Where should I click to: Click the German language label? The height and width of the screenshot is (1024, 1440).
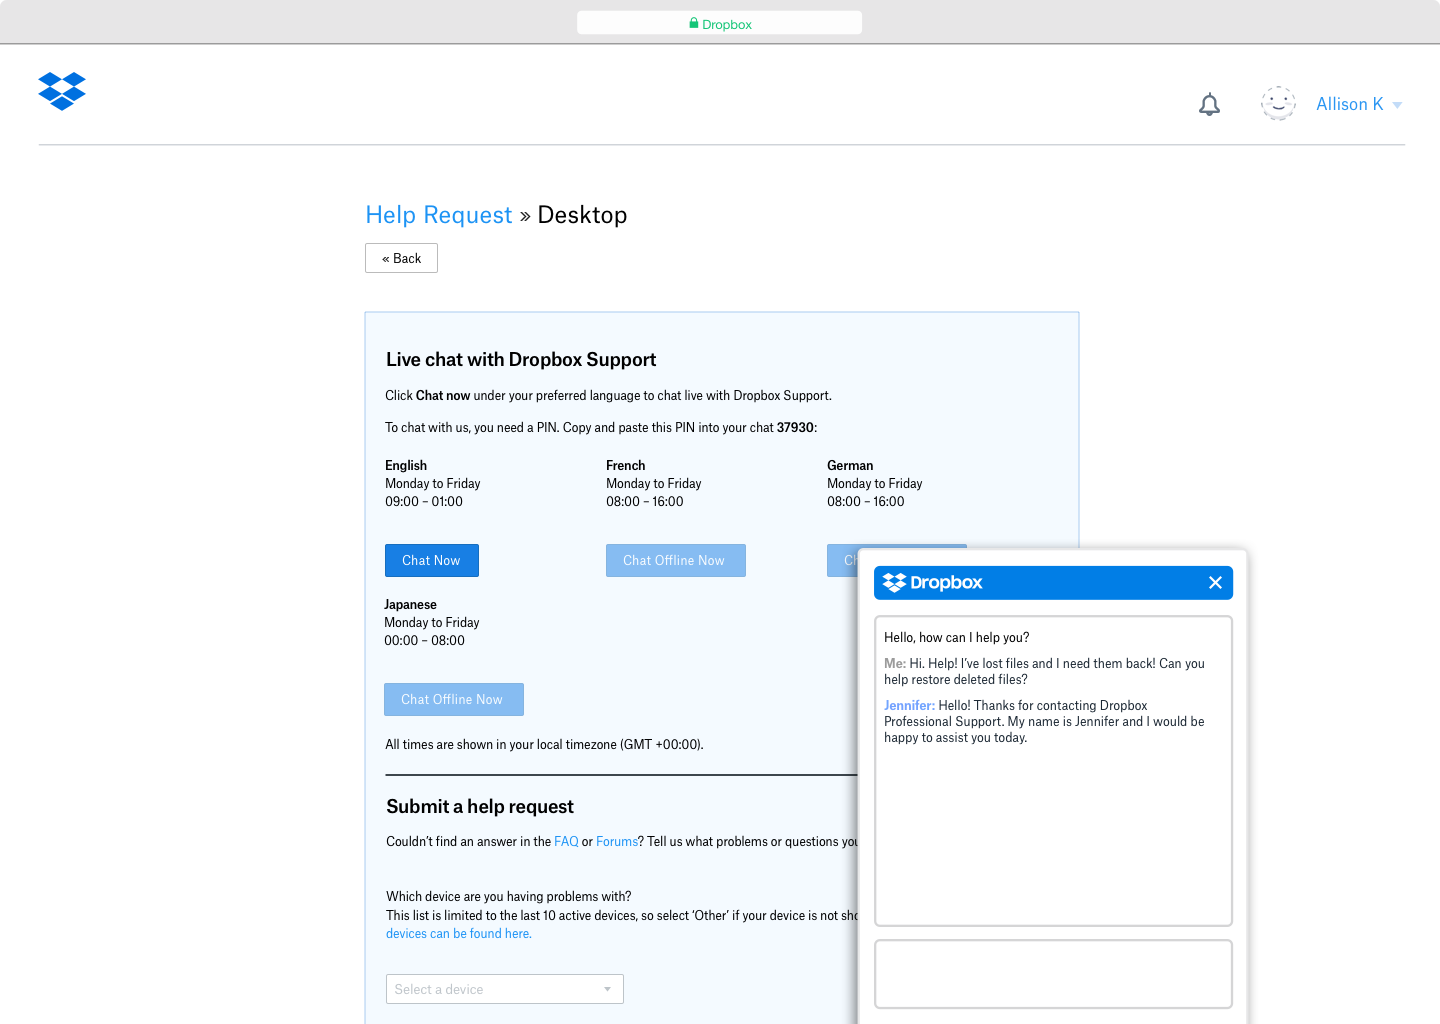click(850, 466)
